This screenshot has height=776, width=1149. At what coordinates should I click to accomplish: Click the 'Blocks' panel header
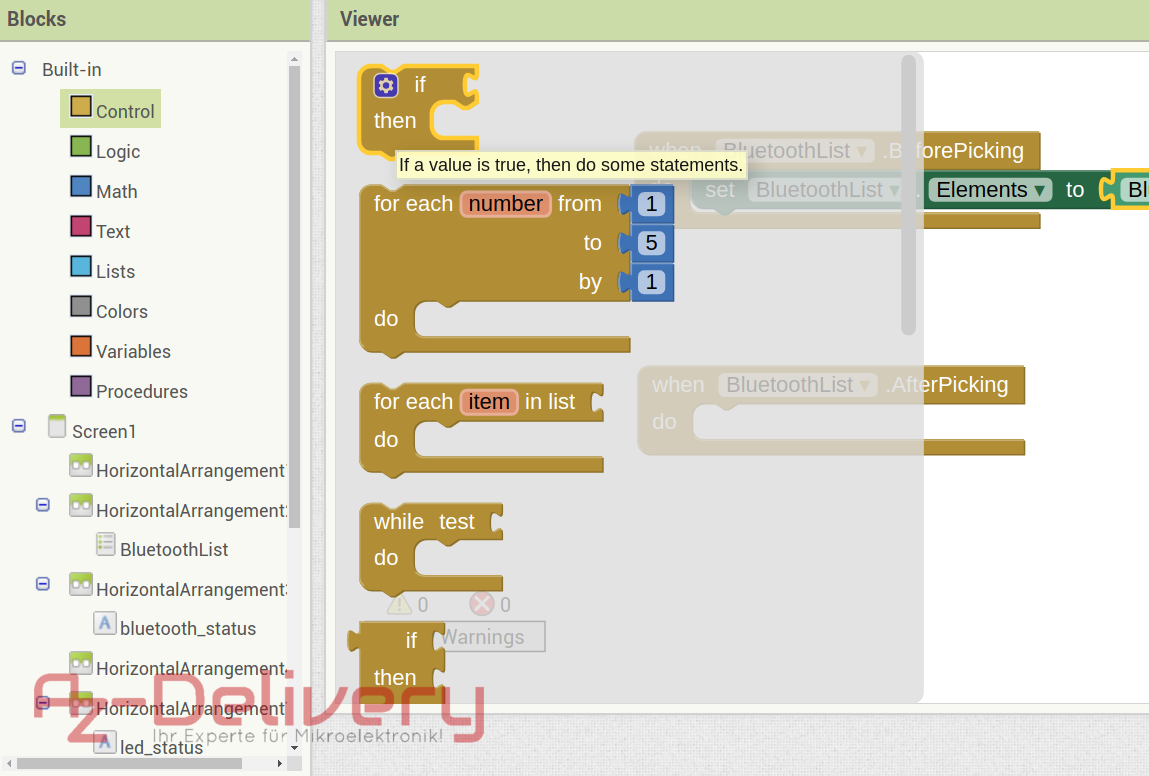pyautogui.click(x=37, y=19)
